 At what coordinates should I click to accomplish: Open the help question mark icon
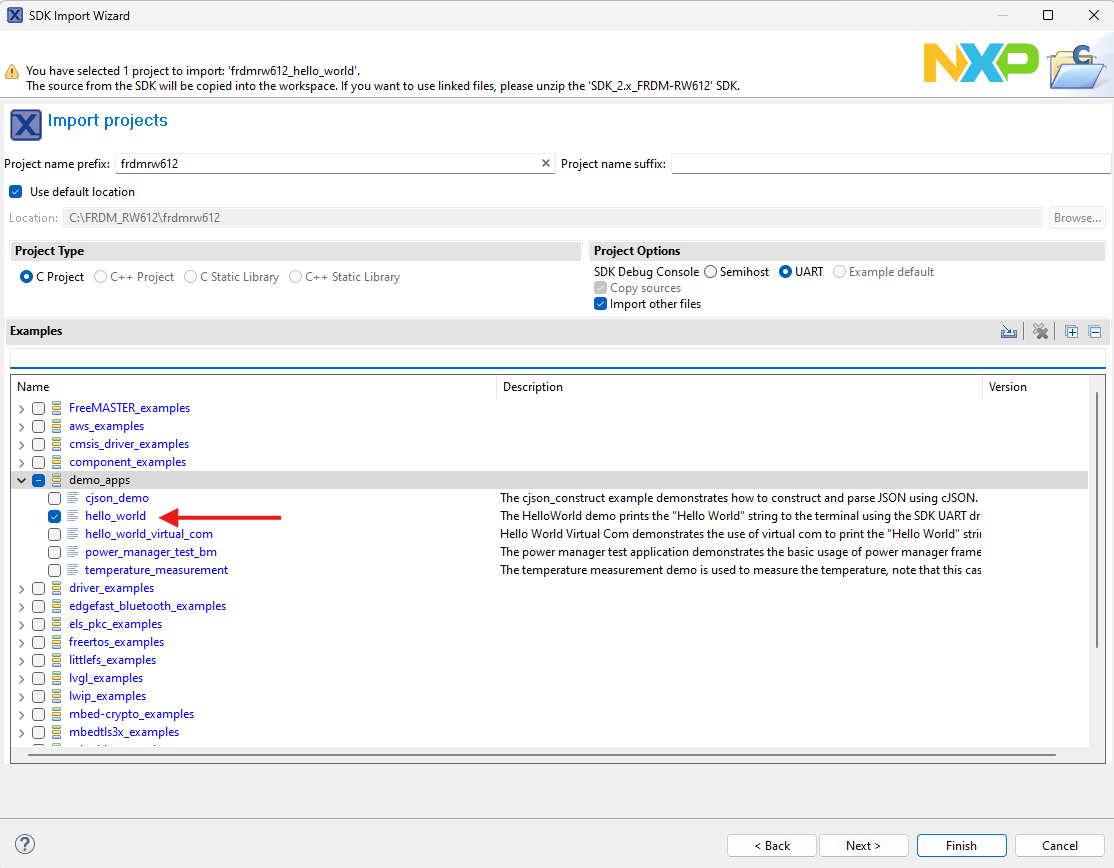pyautogui.click(x=26, y=844)
